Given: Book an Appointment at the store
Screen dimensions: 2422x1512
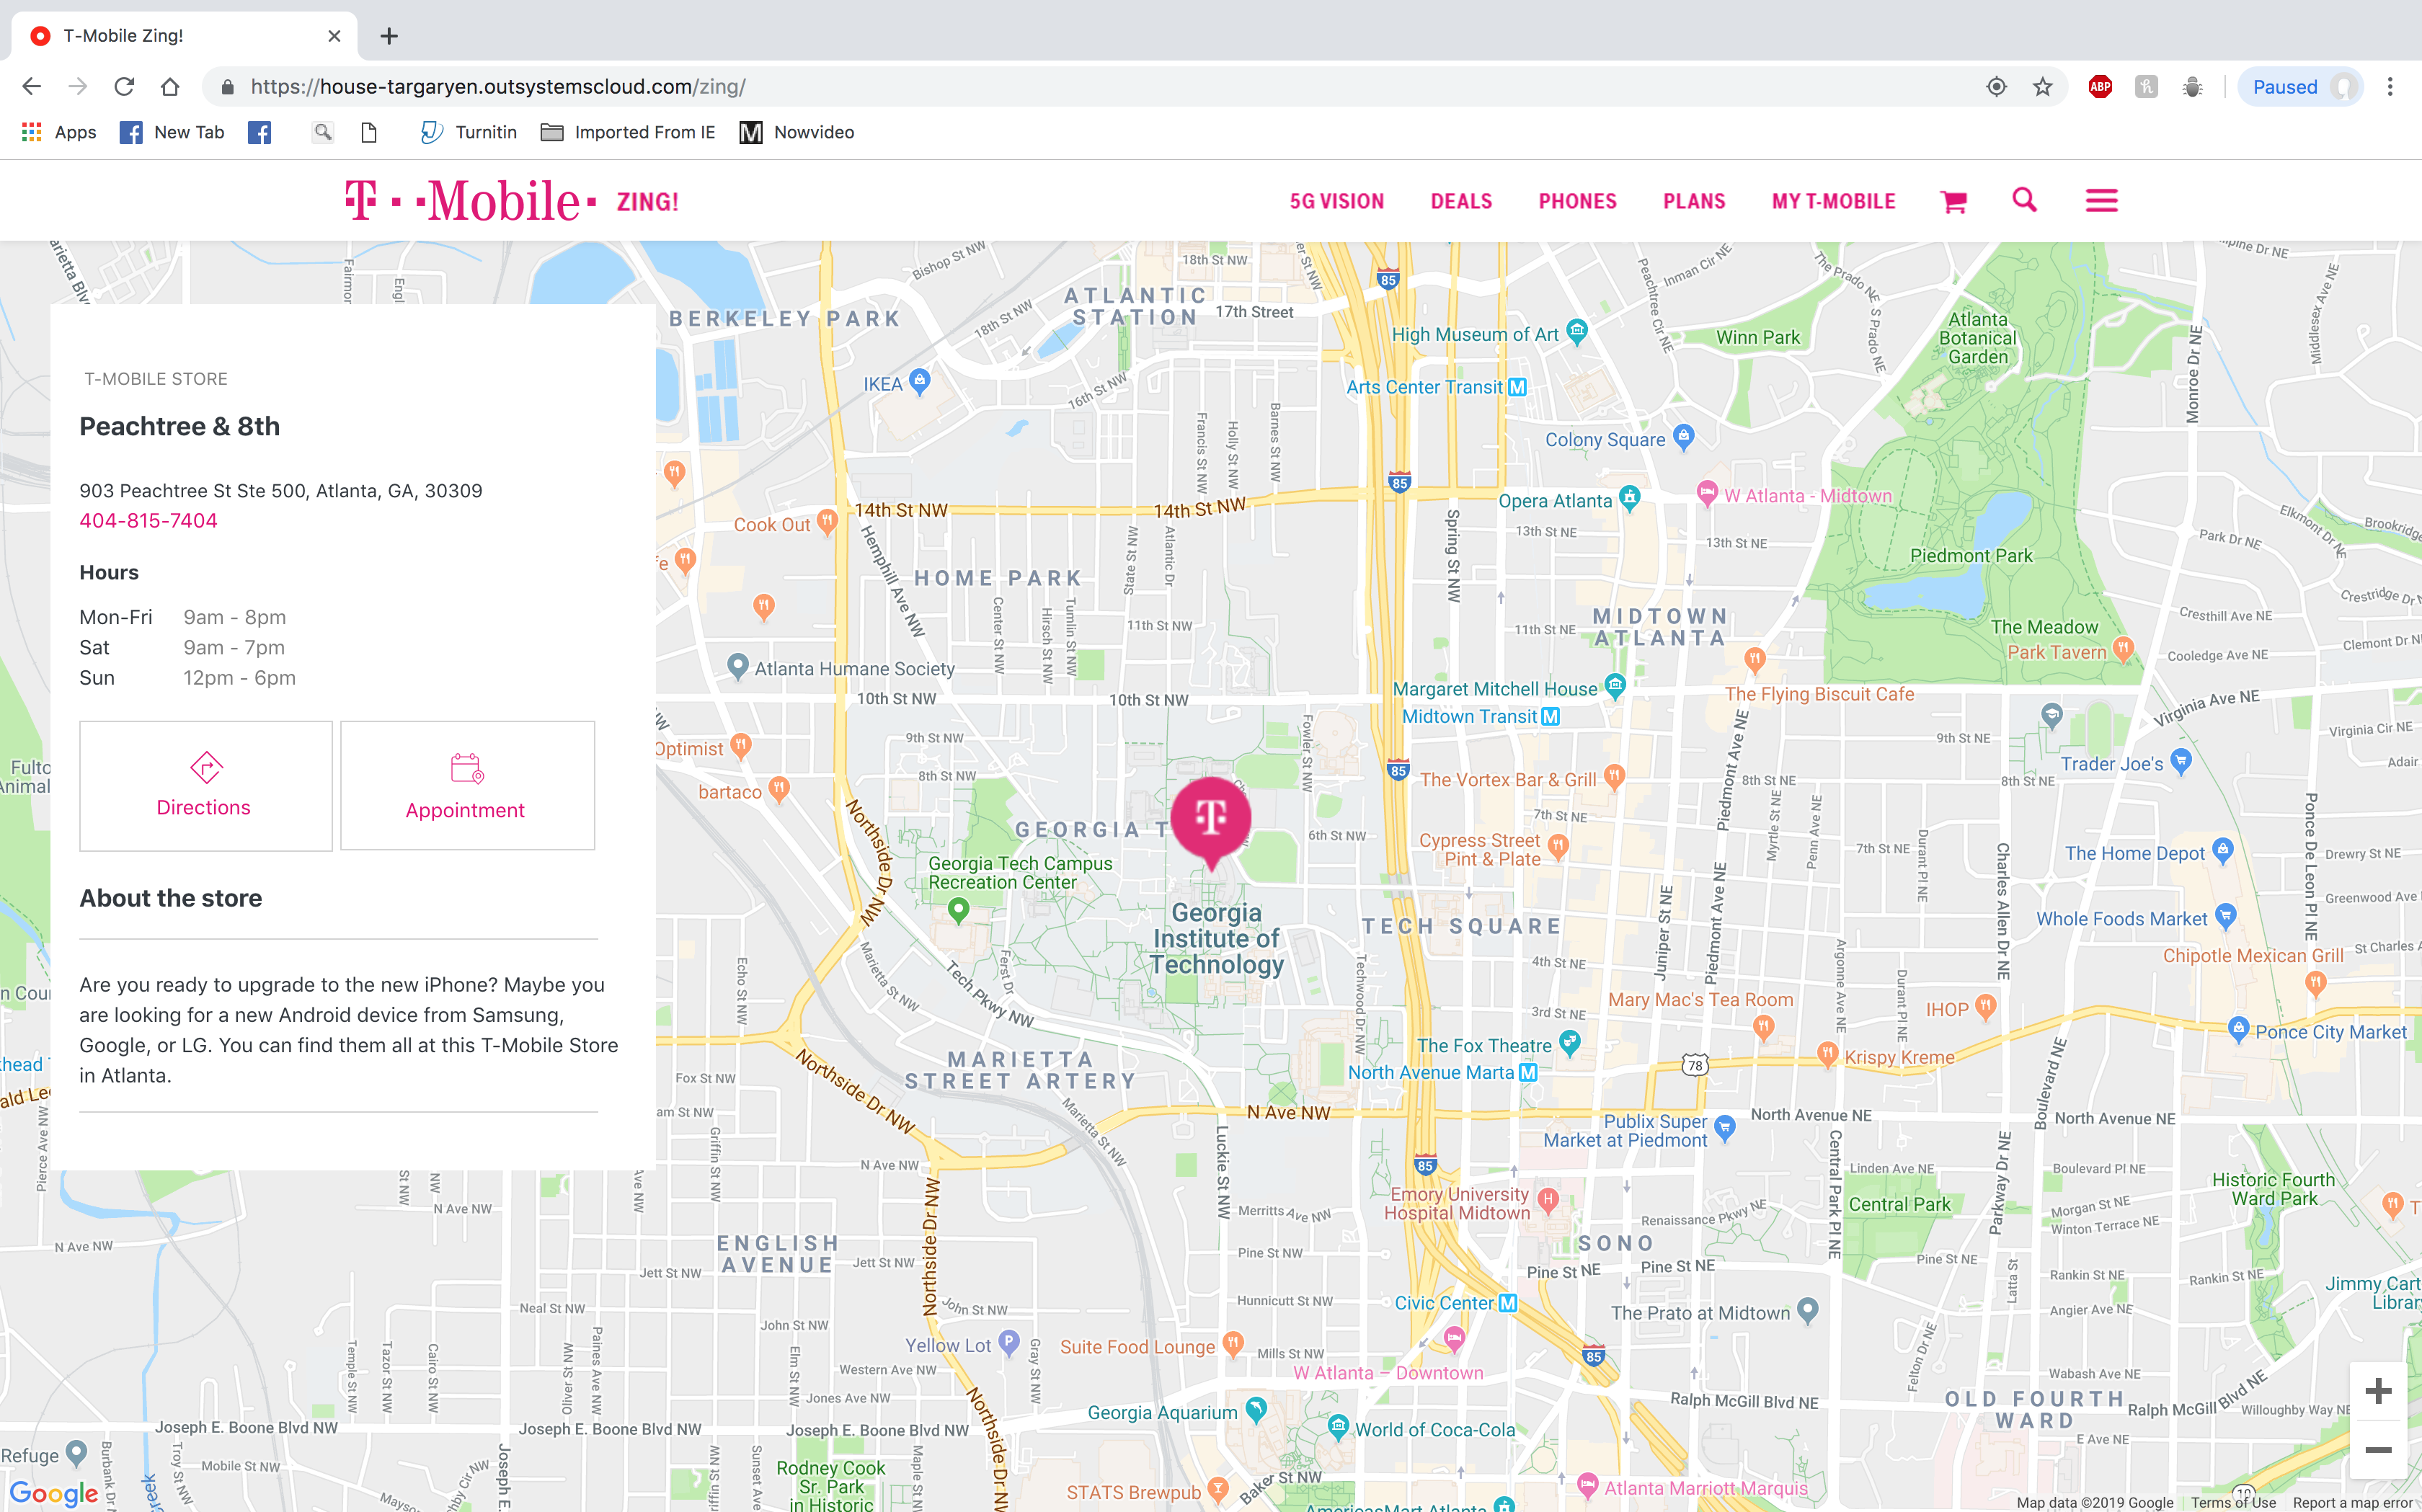Looking at the screenshot, I should 467,786.
